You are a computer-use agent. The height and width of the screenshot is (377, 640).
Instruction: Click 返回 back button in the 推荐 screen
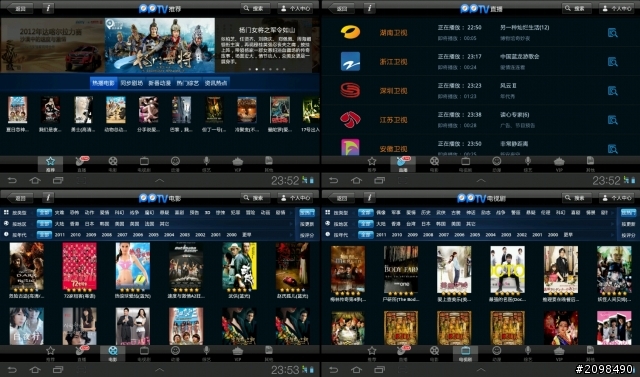[x=20, y=8]
